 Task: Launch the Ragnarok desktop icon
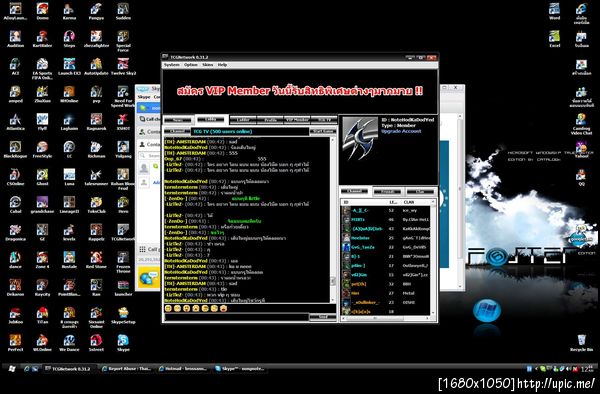96,122
